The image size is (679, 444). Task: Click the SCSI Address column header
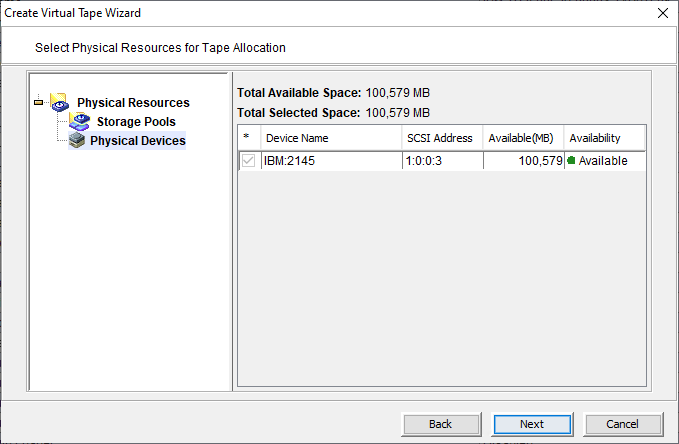(x=442, y=138)
